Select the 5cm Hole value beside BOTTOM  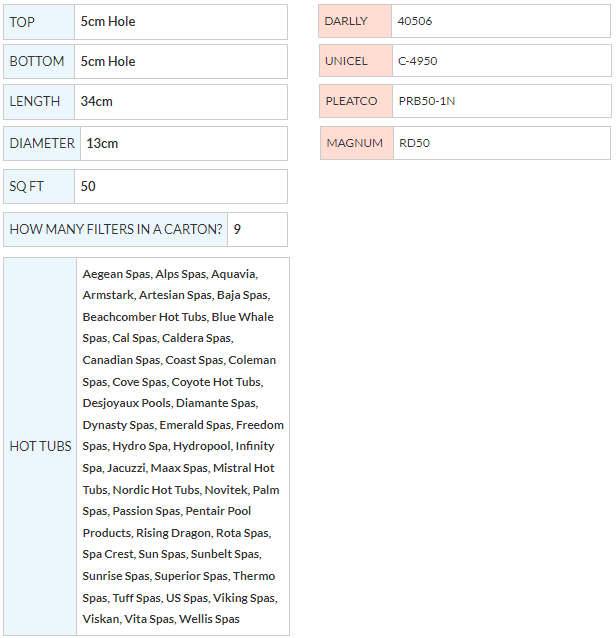click(x=108, y=62)
